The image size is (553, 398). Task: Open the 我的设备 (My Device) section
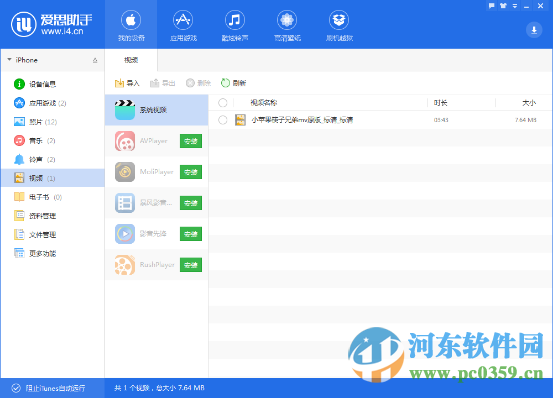point(131,25)
